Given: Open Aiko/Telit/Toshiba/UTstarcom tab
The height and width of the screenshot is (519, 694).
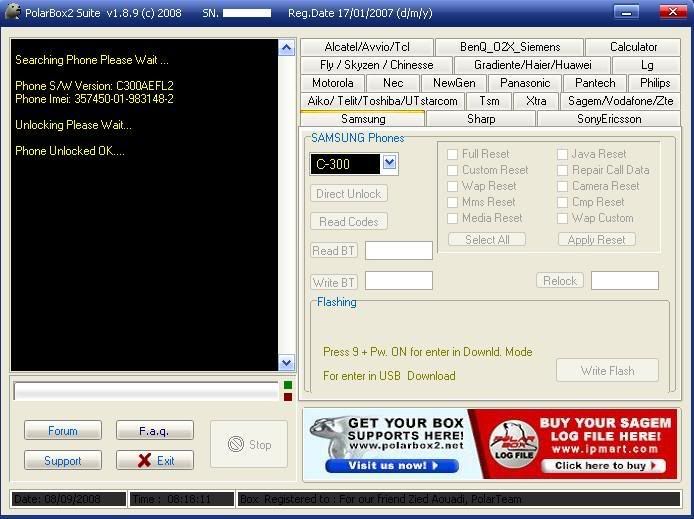Looking at the screenshot, I should tap(382, 101).
